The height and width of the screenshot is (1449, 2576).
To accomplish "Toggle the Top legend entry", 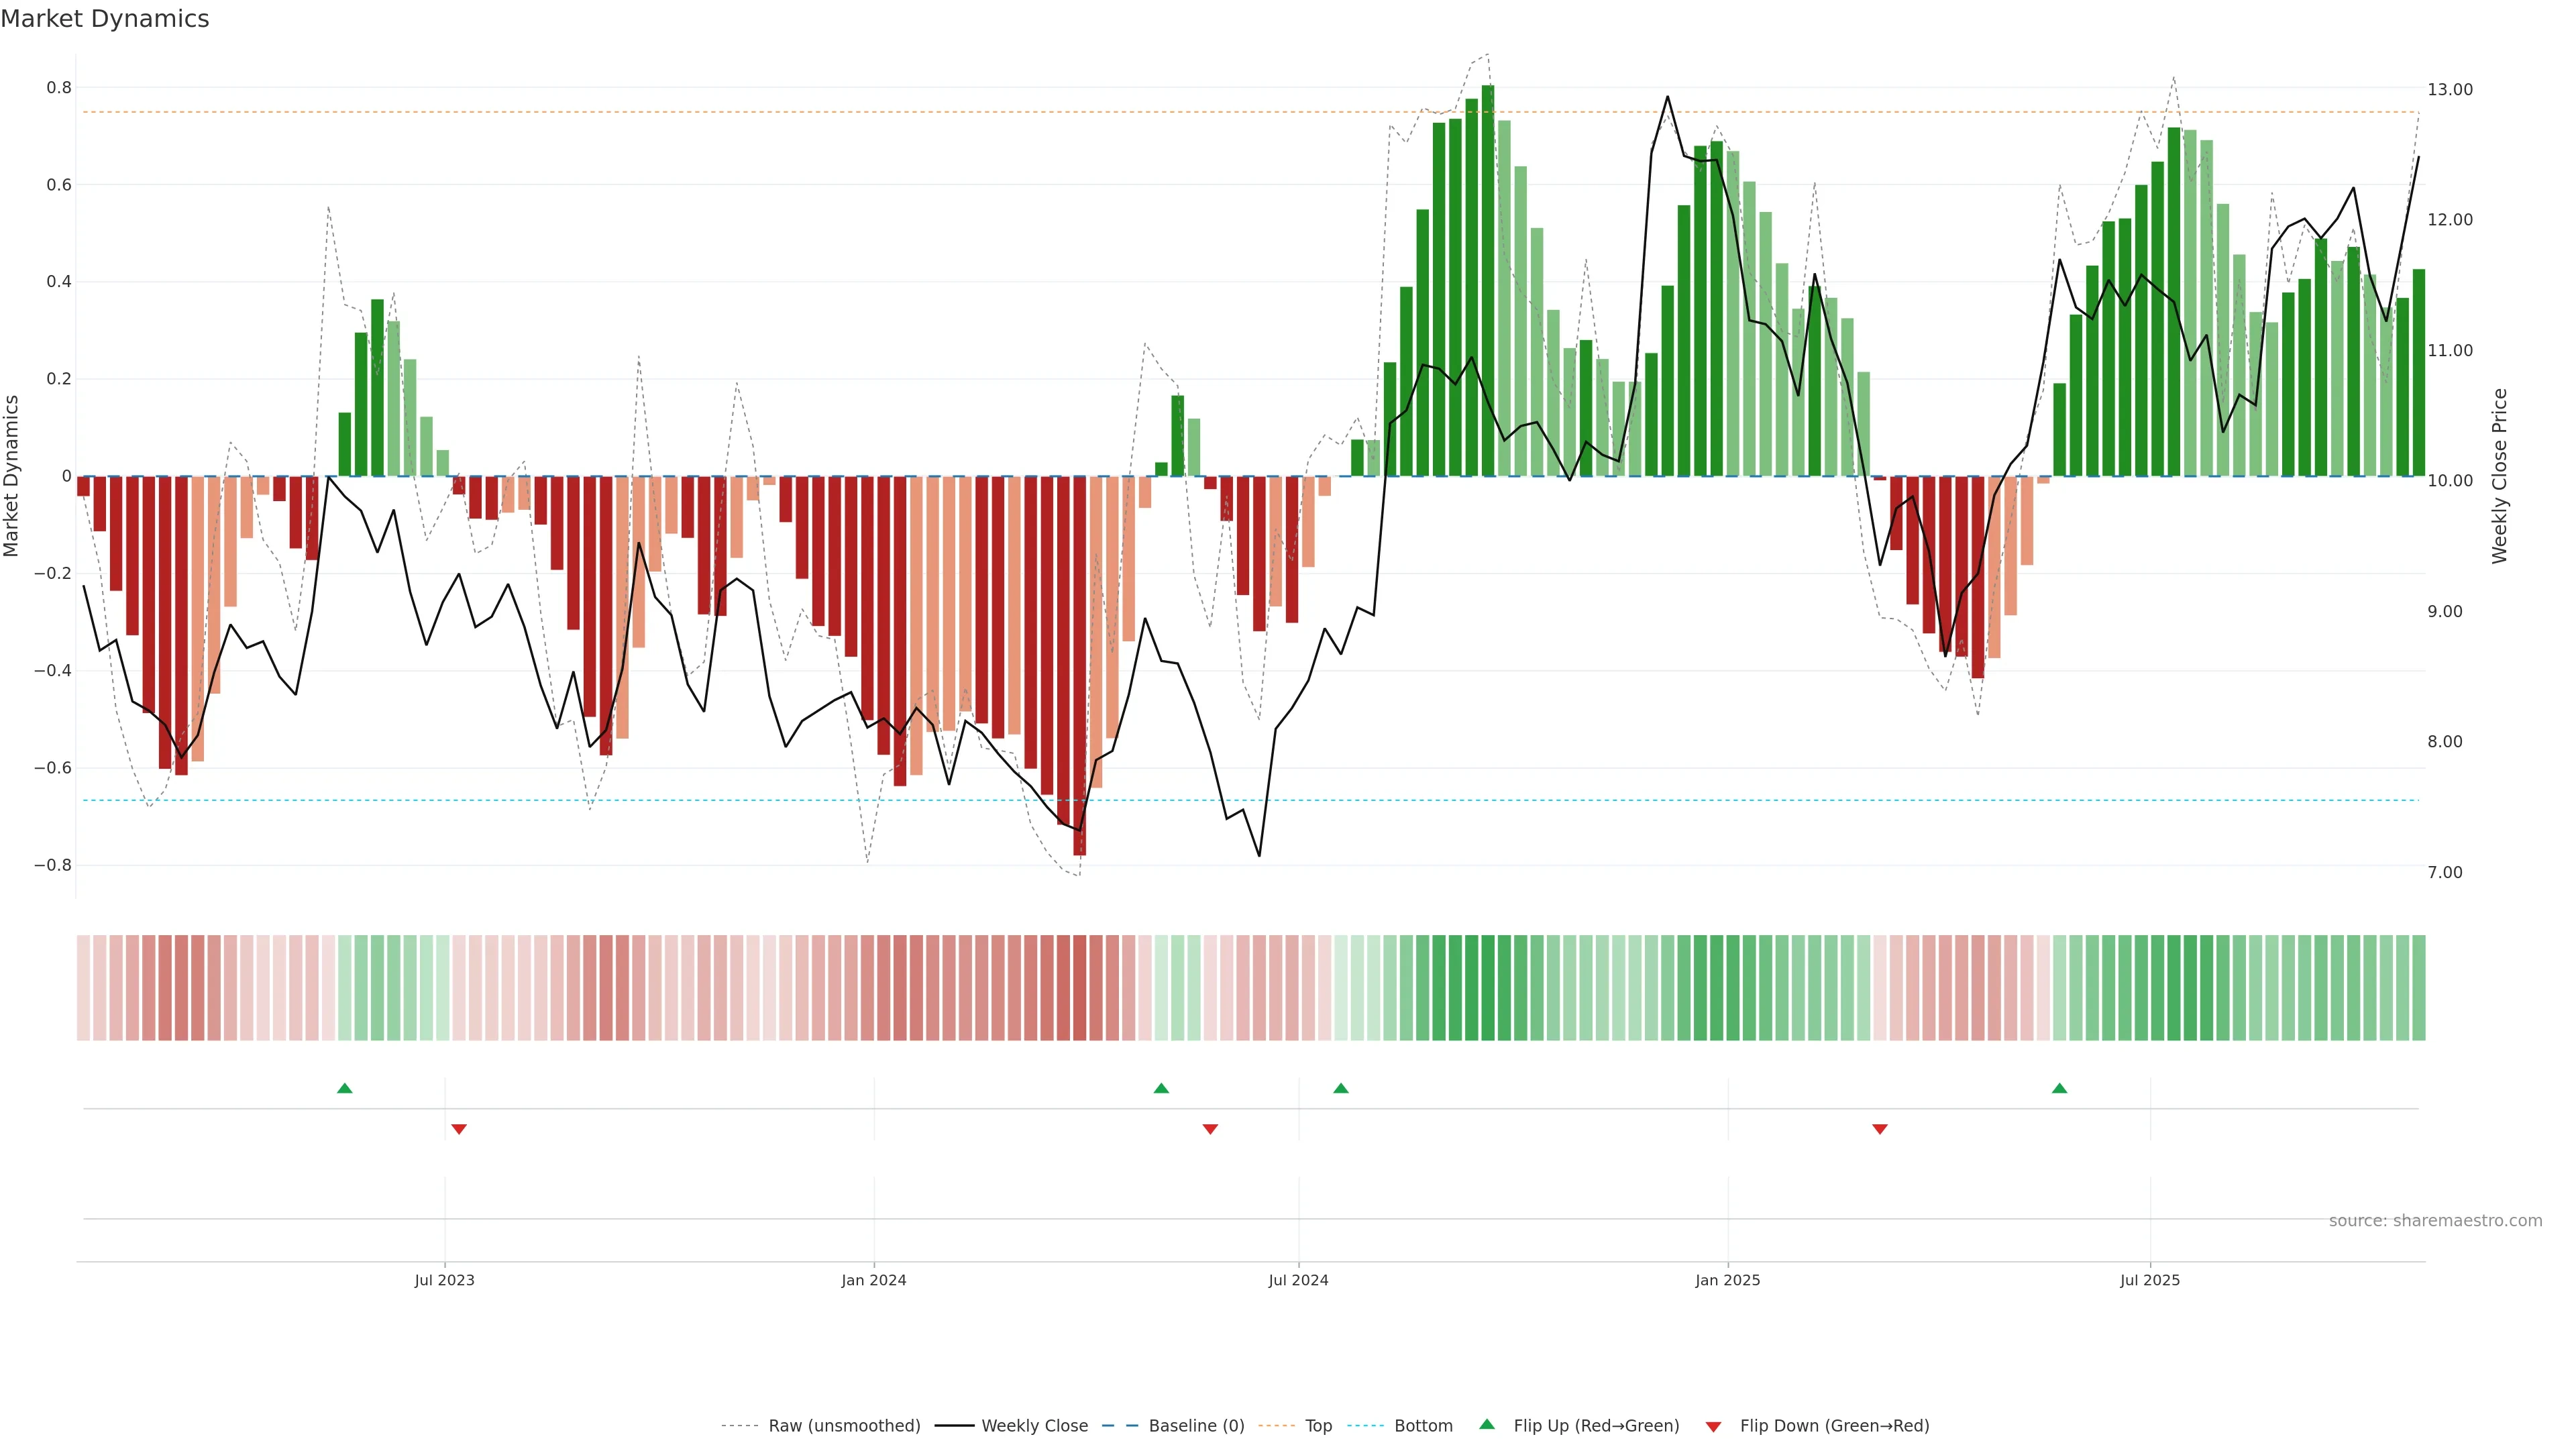I will [x=1318, y=1426].
